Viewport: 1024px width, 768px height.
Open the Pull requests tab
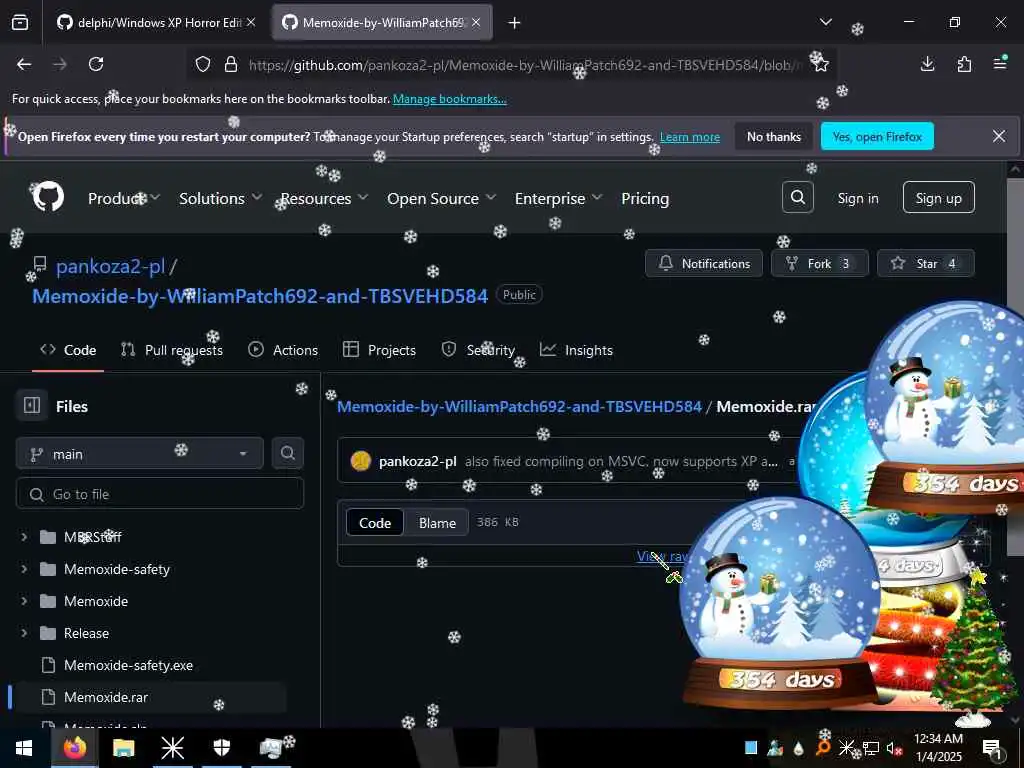pyautogui.click(x=172, y=350)
